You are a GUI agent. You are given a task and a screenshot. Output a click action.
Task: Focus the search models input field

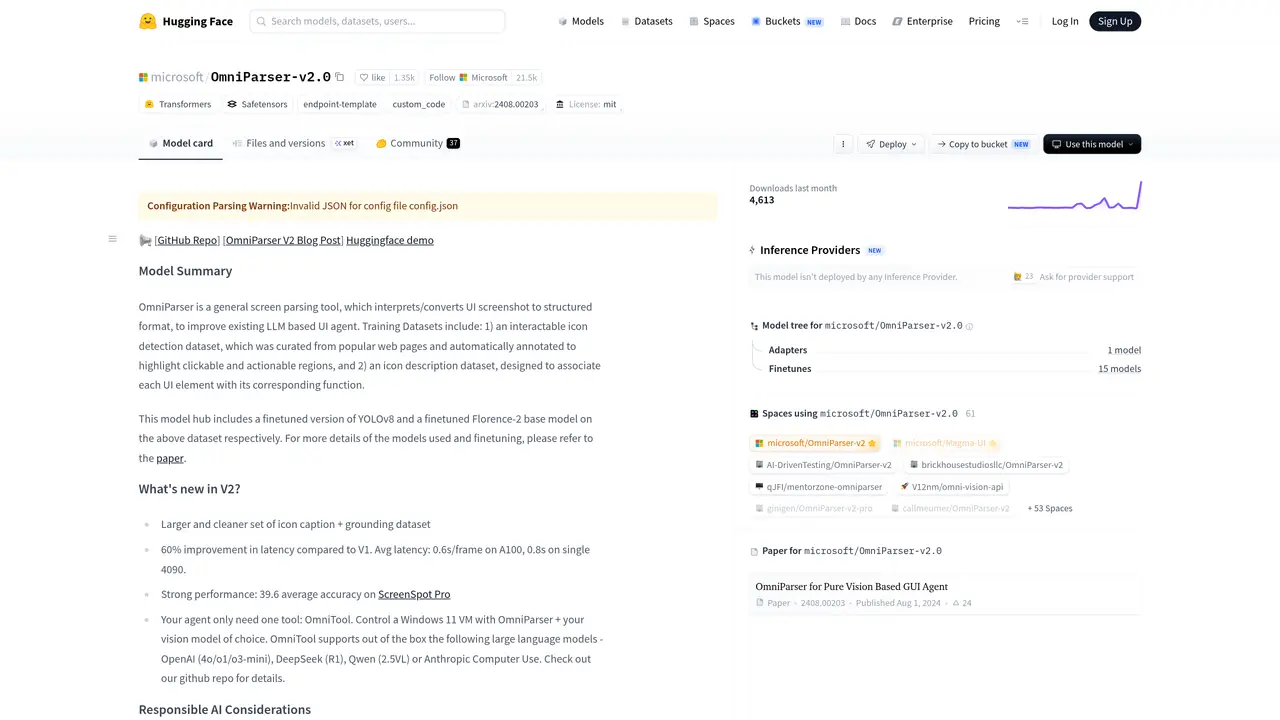pos(377,21)
